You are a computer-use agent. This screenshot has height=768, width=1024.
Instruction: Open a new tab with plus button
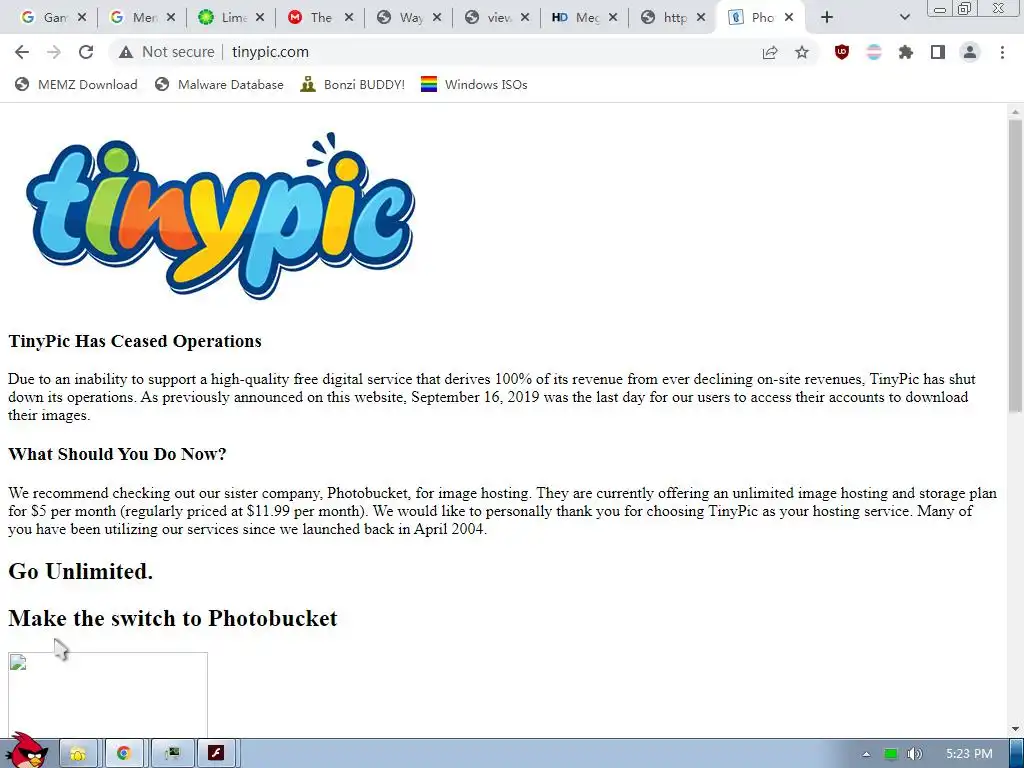(x=827, y=18)
